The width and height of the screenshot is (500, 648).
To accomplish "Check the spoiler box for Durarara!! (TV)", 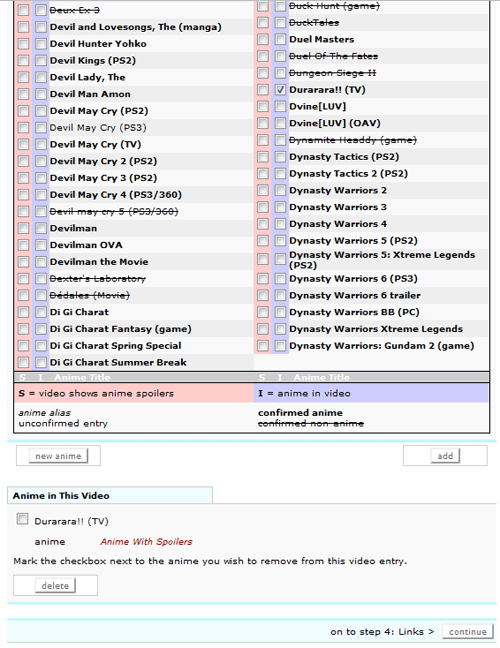I will click(x=263, y=90).
